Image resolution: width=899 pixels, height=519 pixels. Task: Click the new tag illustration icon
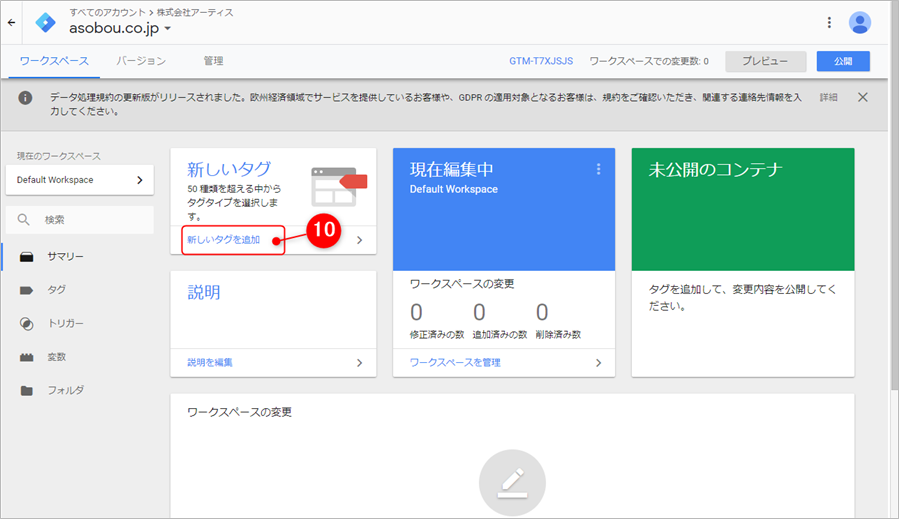coord(339,186)
